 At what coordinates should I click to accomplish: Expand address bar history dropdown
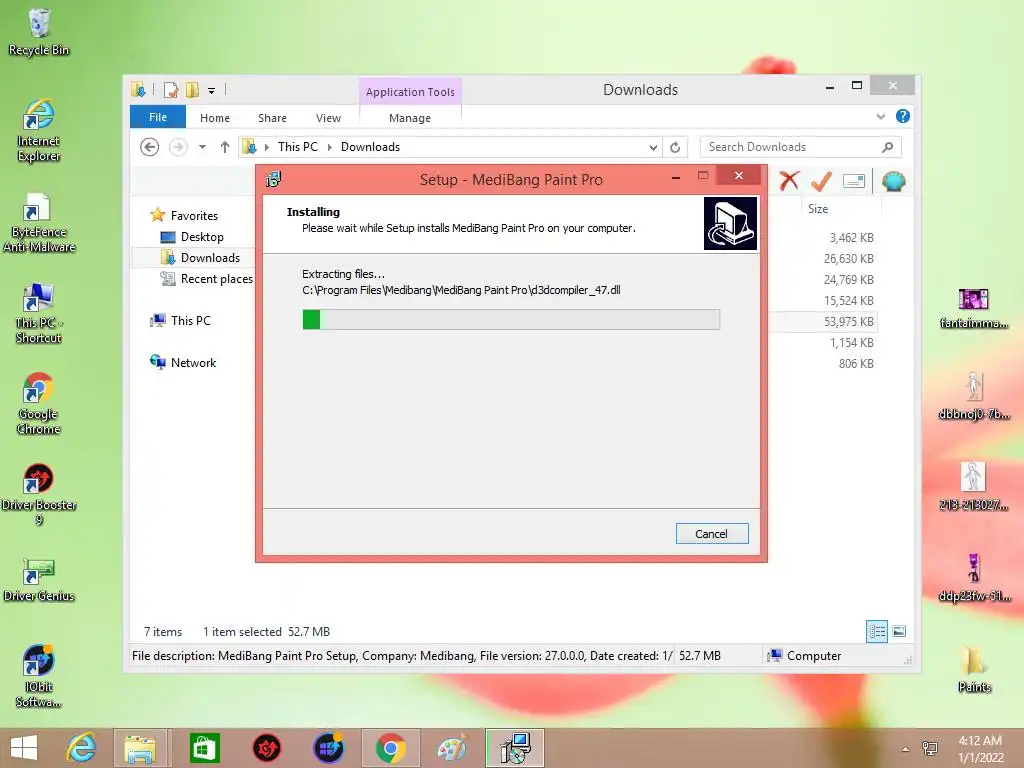click(x=653, y=148)
